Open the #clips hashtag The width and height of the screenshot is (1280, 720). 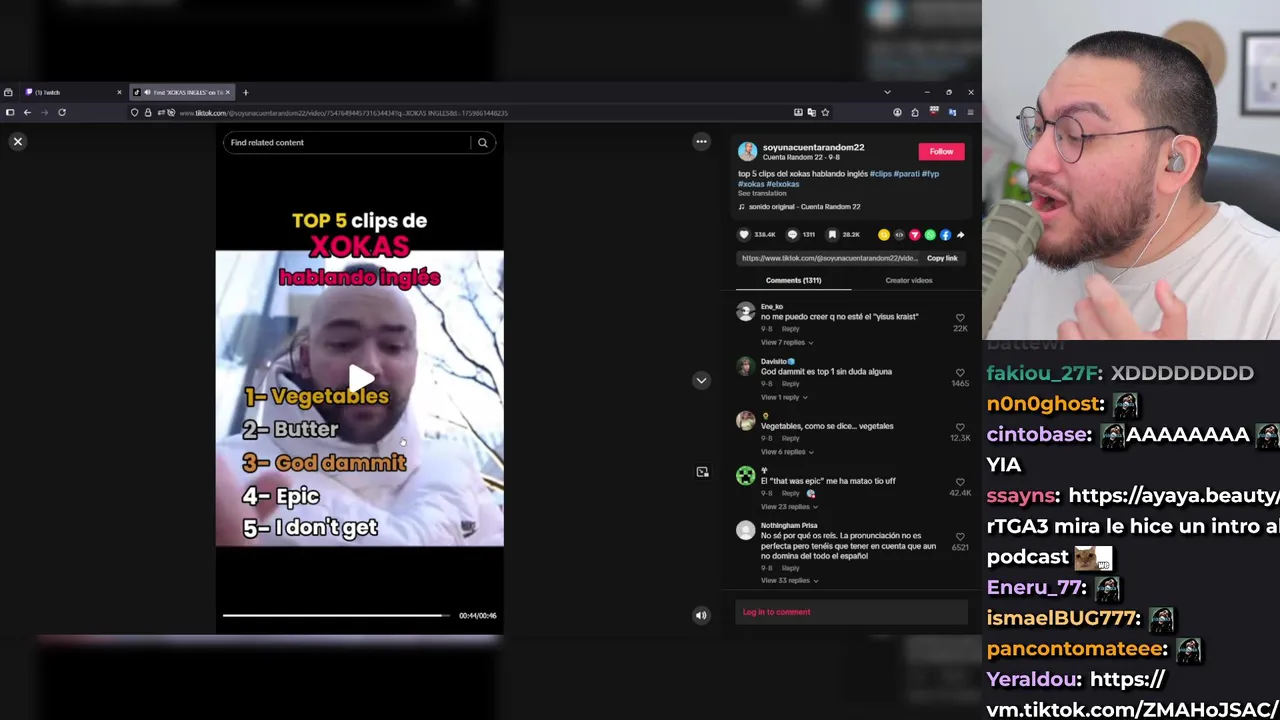point(880,174)
